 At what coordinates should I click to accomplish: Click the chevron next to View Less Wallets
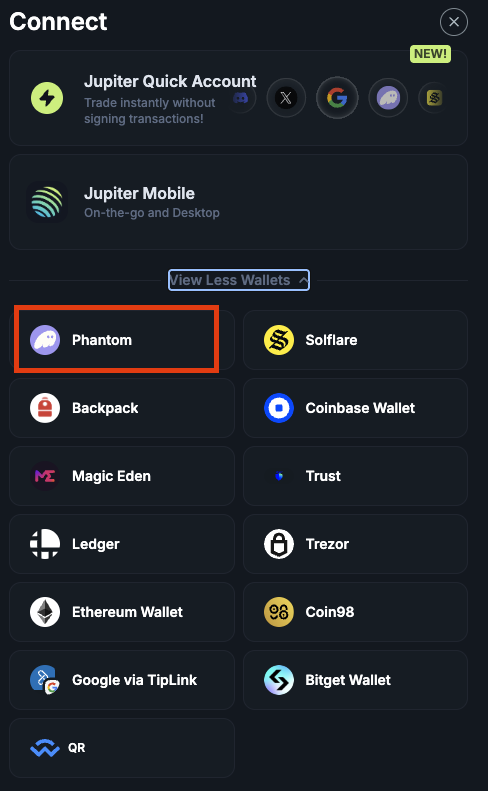tap(303, 280)
